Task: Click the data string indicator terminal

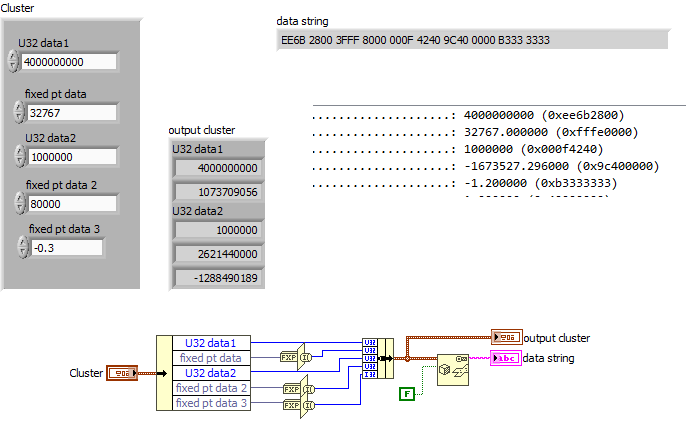Action: (506, 358)
